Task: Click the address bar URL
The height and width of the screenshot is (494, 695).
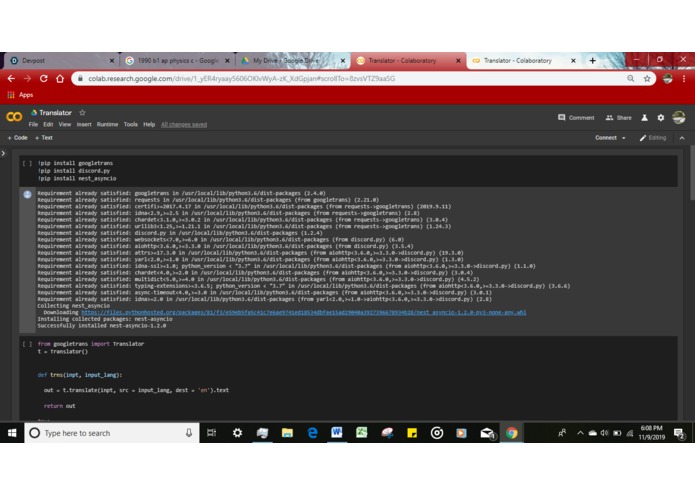Action: (242, 79)
